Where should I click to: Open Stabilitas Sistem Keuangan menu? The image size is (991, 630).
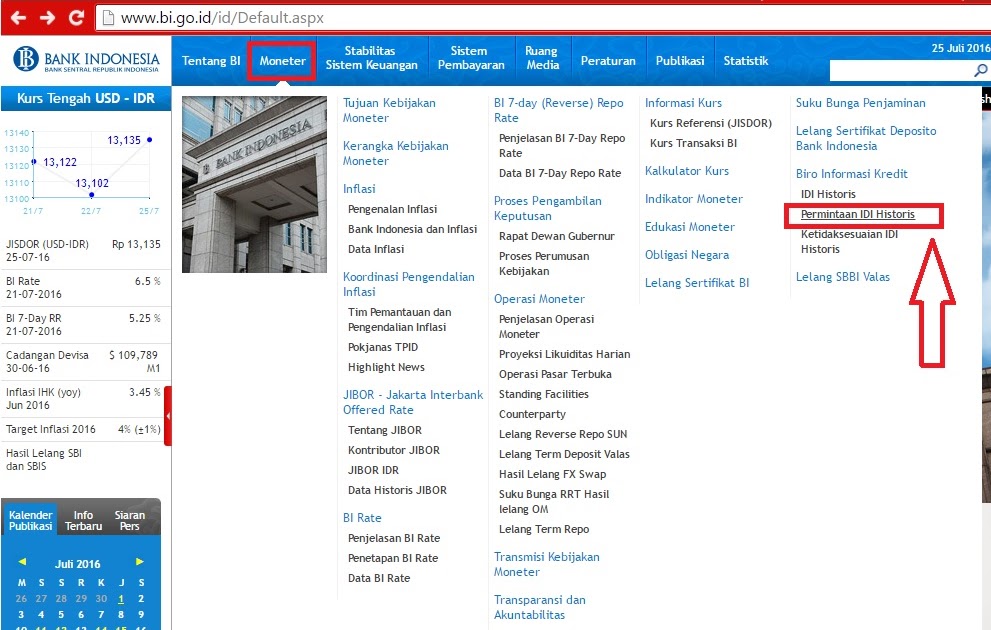(x=372, y=58)
